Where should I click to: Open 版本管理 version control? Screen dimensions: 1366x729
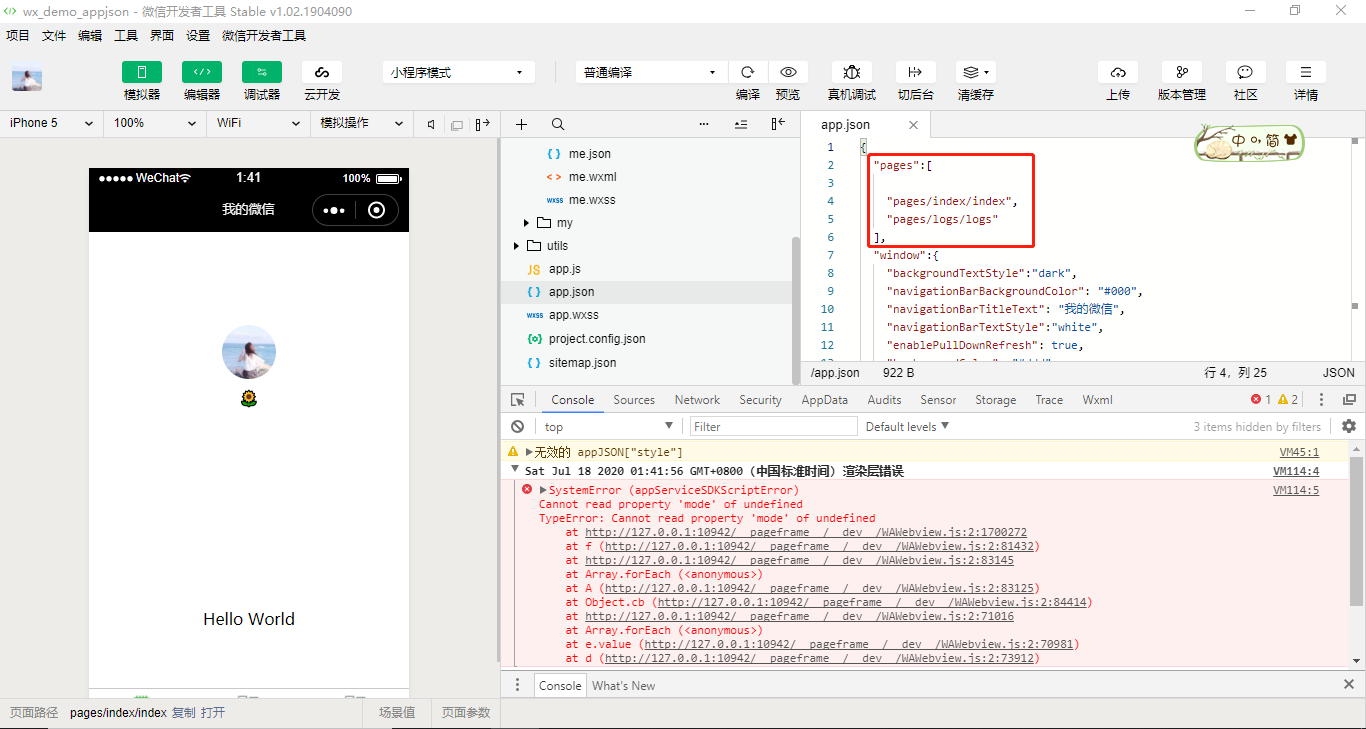tap(1182, 72)
